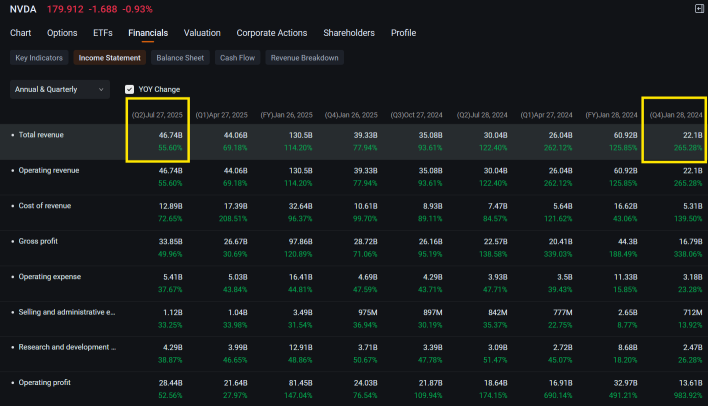Open the Corporate Actions tab
Viewport: 708px width, 406px height.
[x=272, y=33]
